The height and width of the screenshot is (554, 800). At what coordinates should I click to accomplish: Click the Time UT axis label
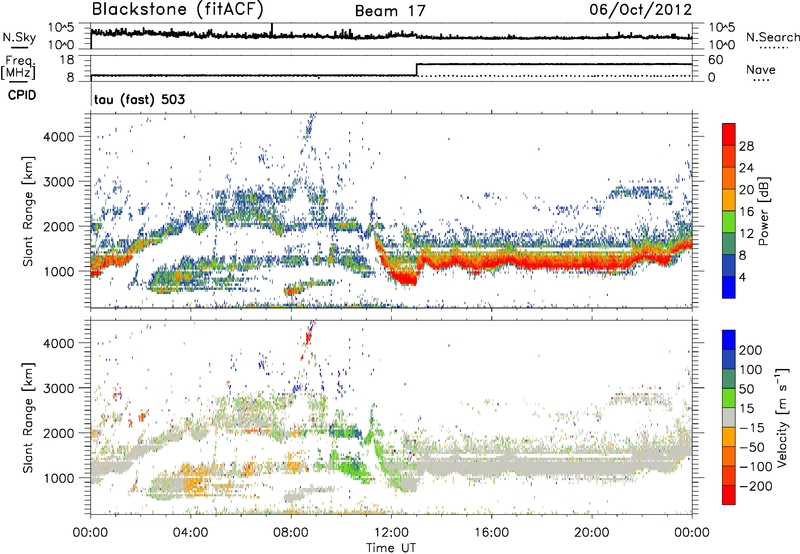(391, 547)
